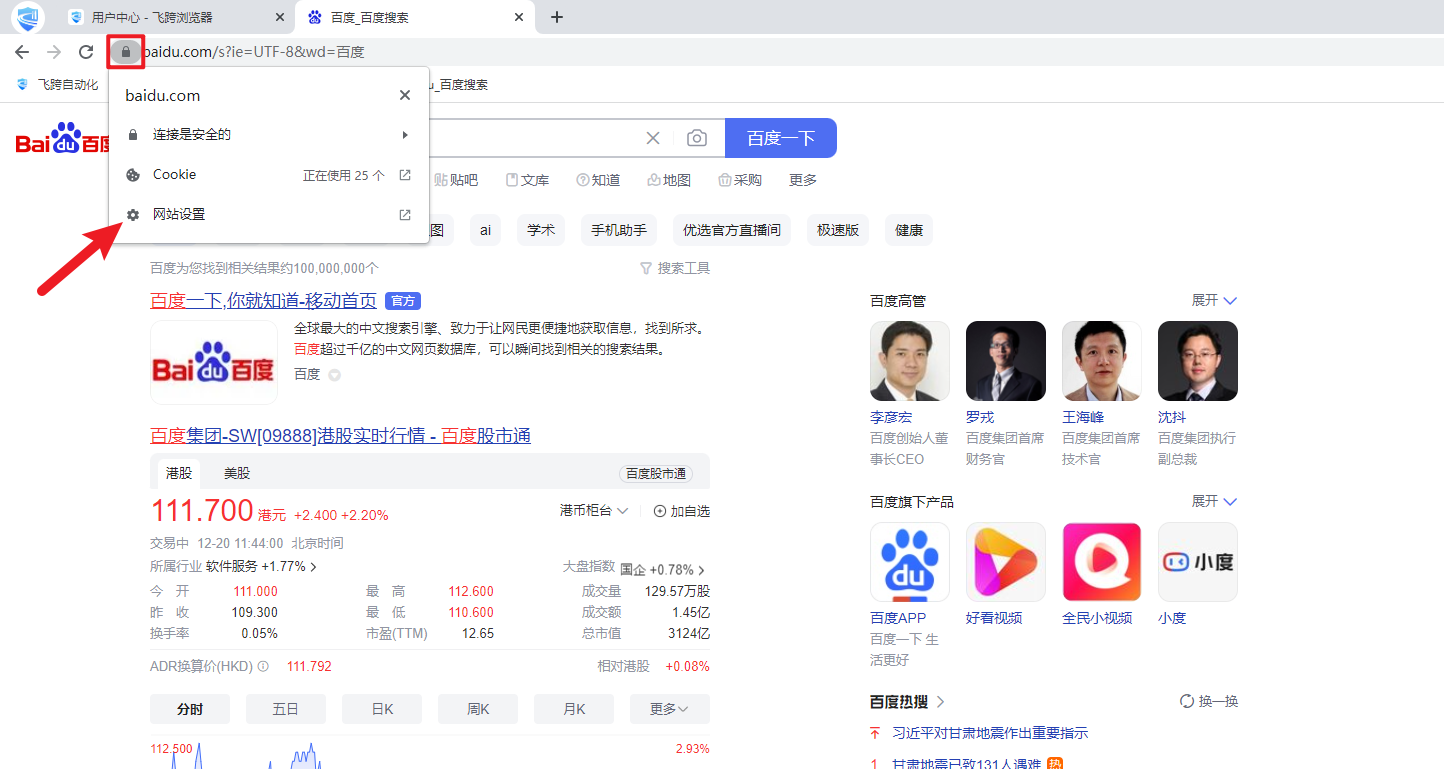Click 全民小视频 product icon
1444x769 pixels.
1102,562
